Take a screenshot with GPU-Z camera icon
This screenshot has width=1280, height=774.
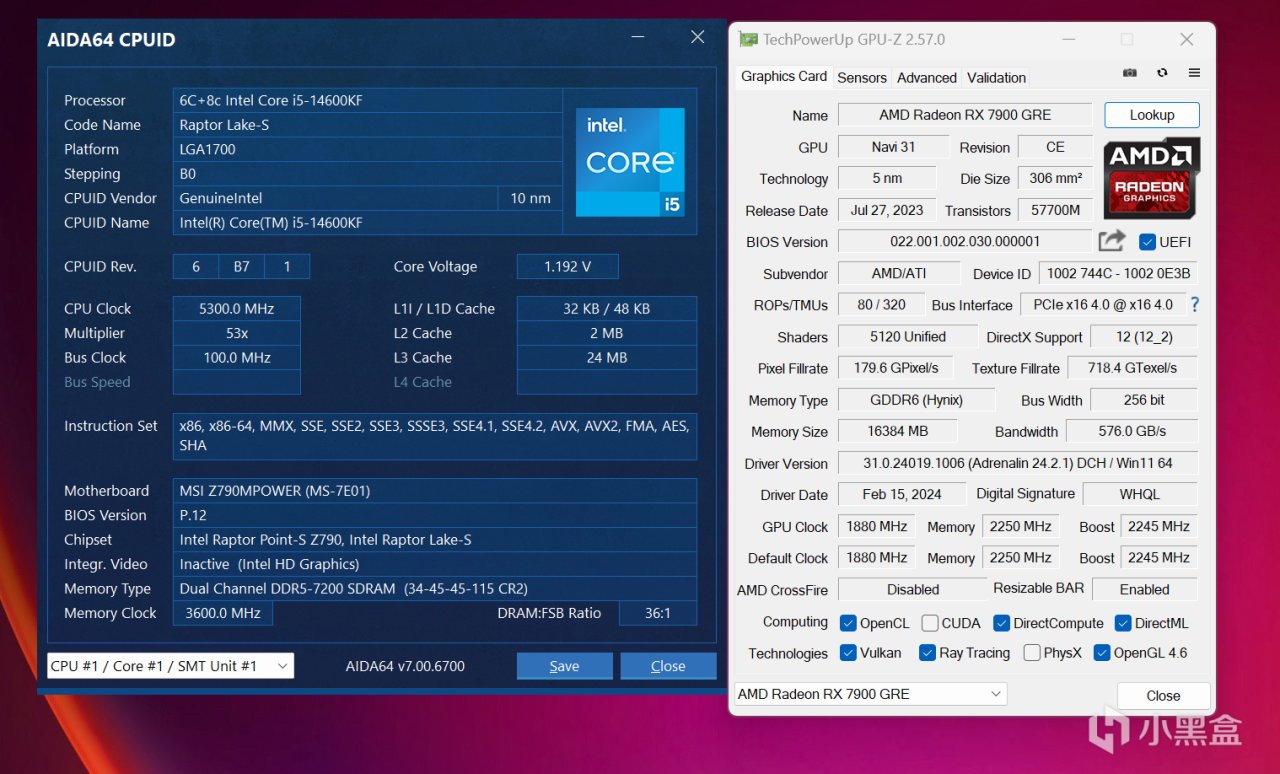tap(1130, 73)
